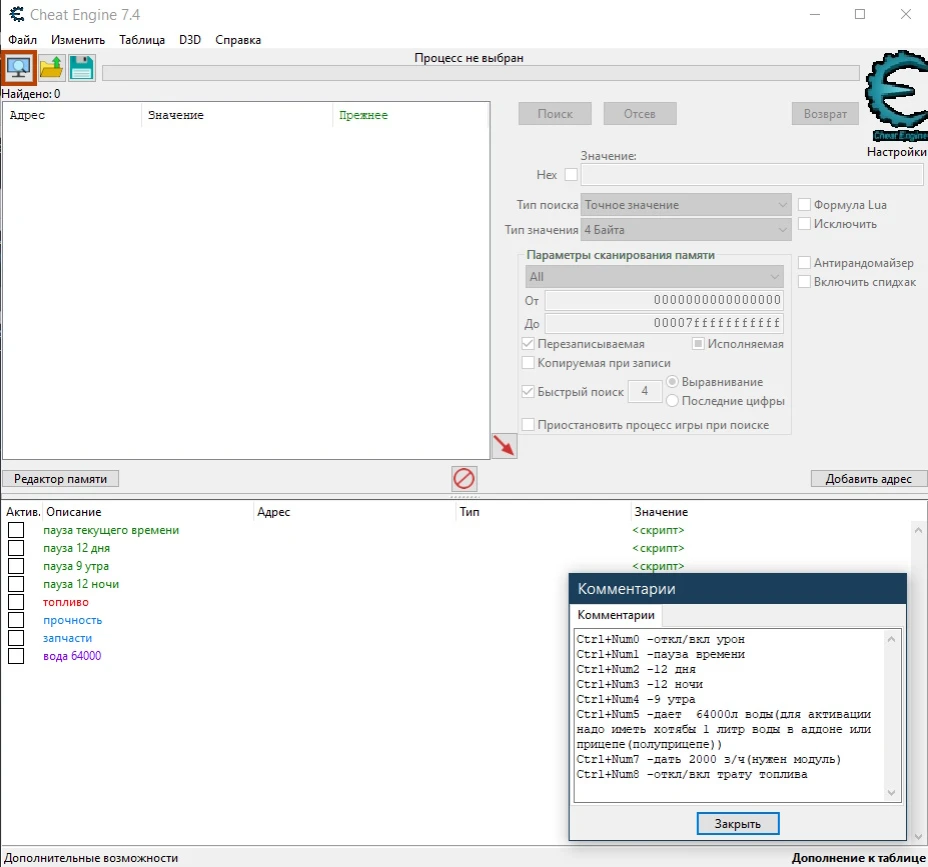
Task: Open the 'Справка' menu
Action: pos(238,40)
